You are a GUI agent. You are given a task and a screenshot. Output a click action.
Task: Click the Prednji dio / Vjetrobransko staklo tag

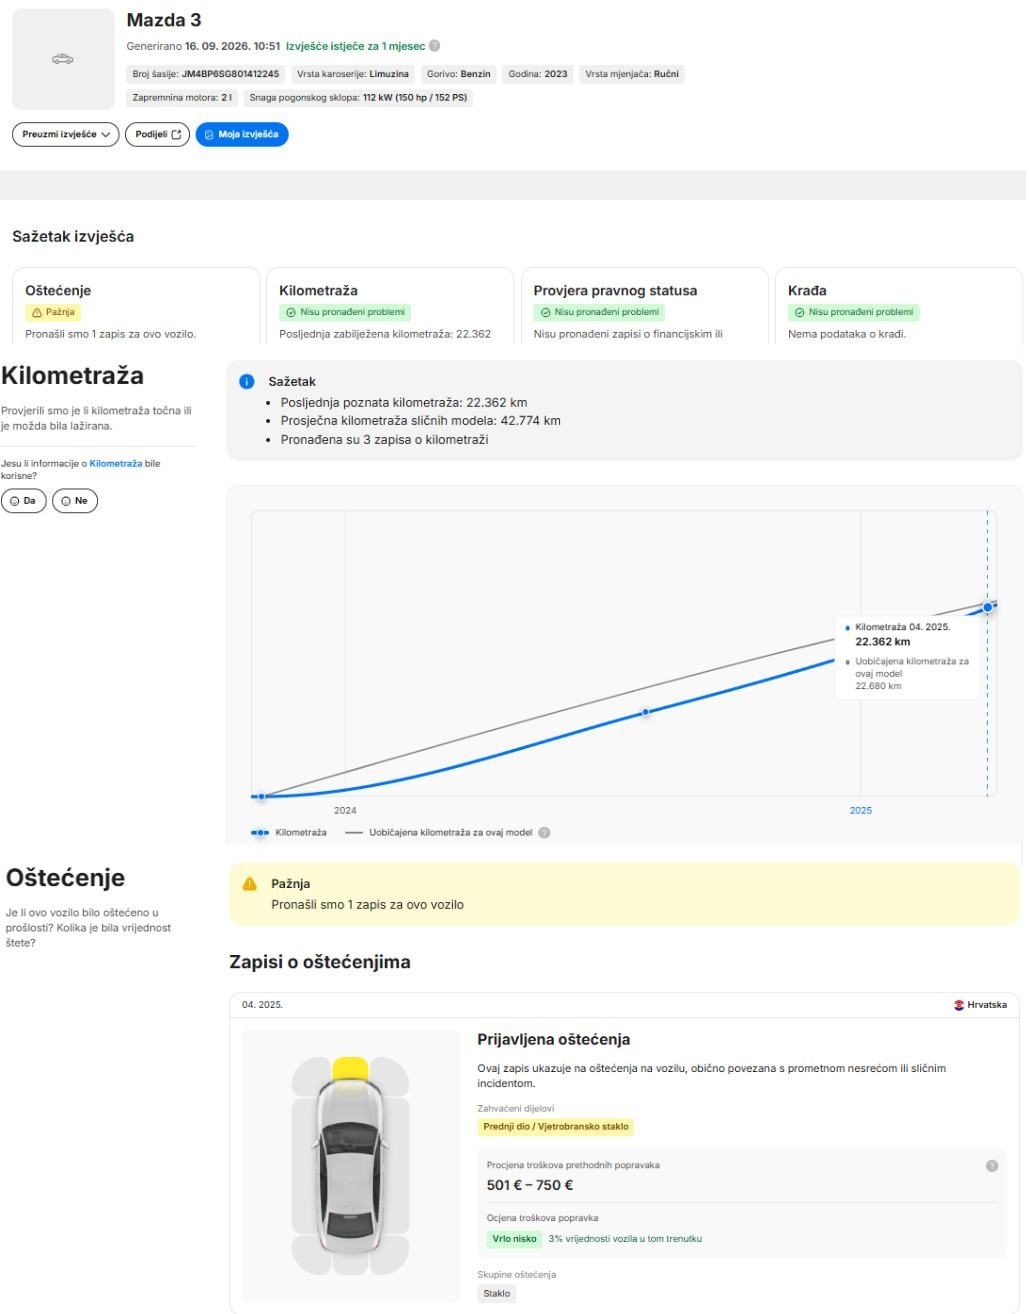pyautogui.click(x=556, y=1127)
